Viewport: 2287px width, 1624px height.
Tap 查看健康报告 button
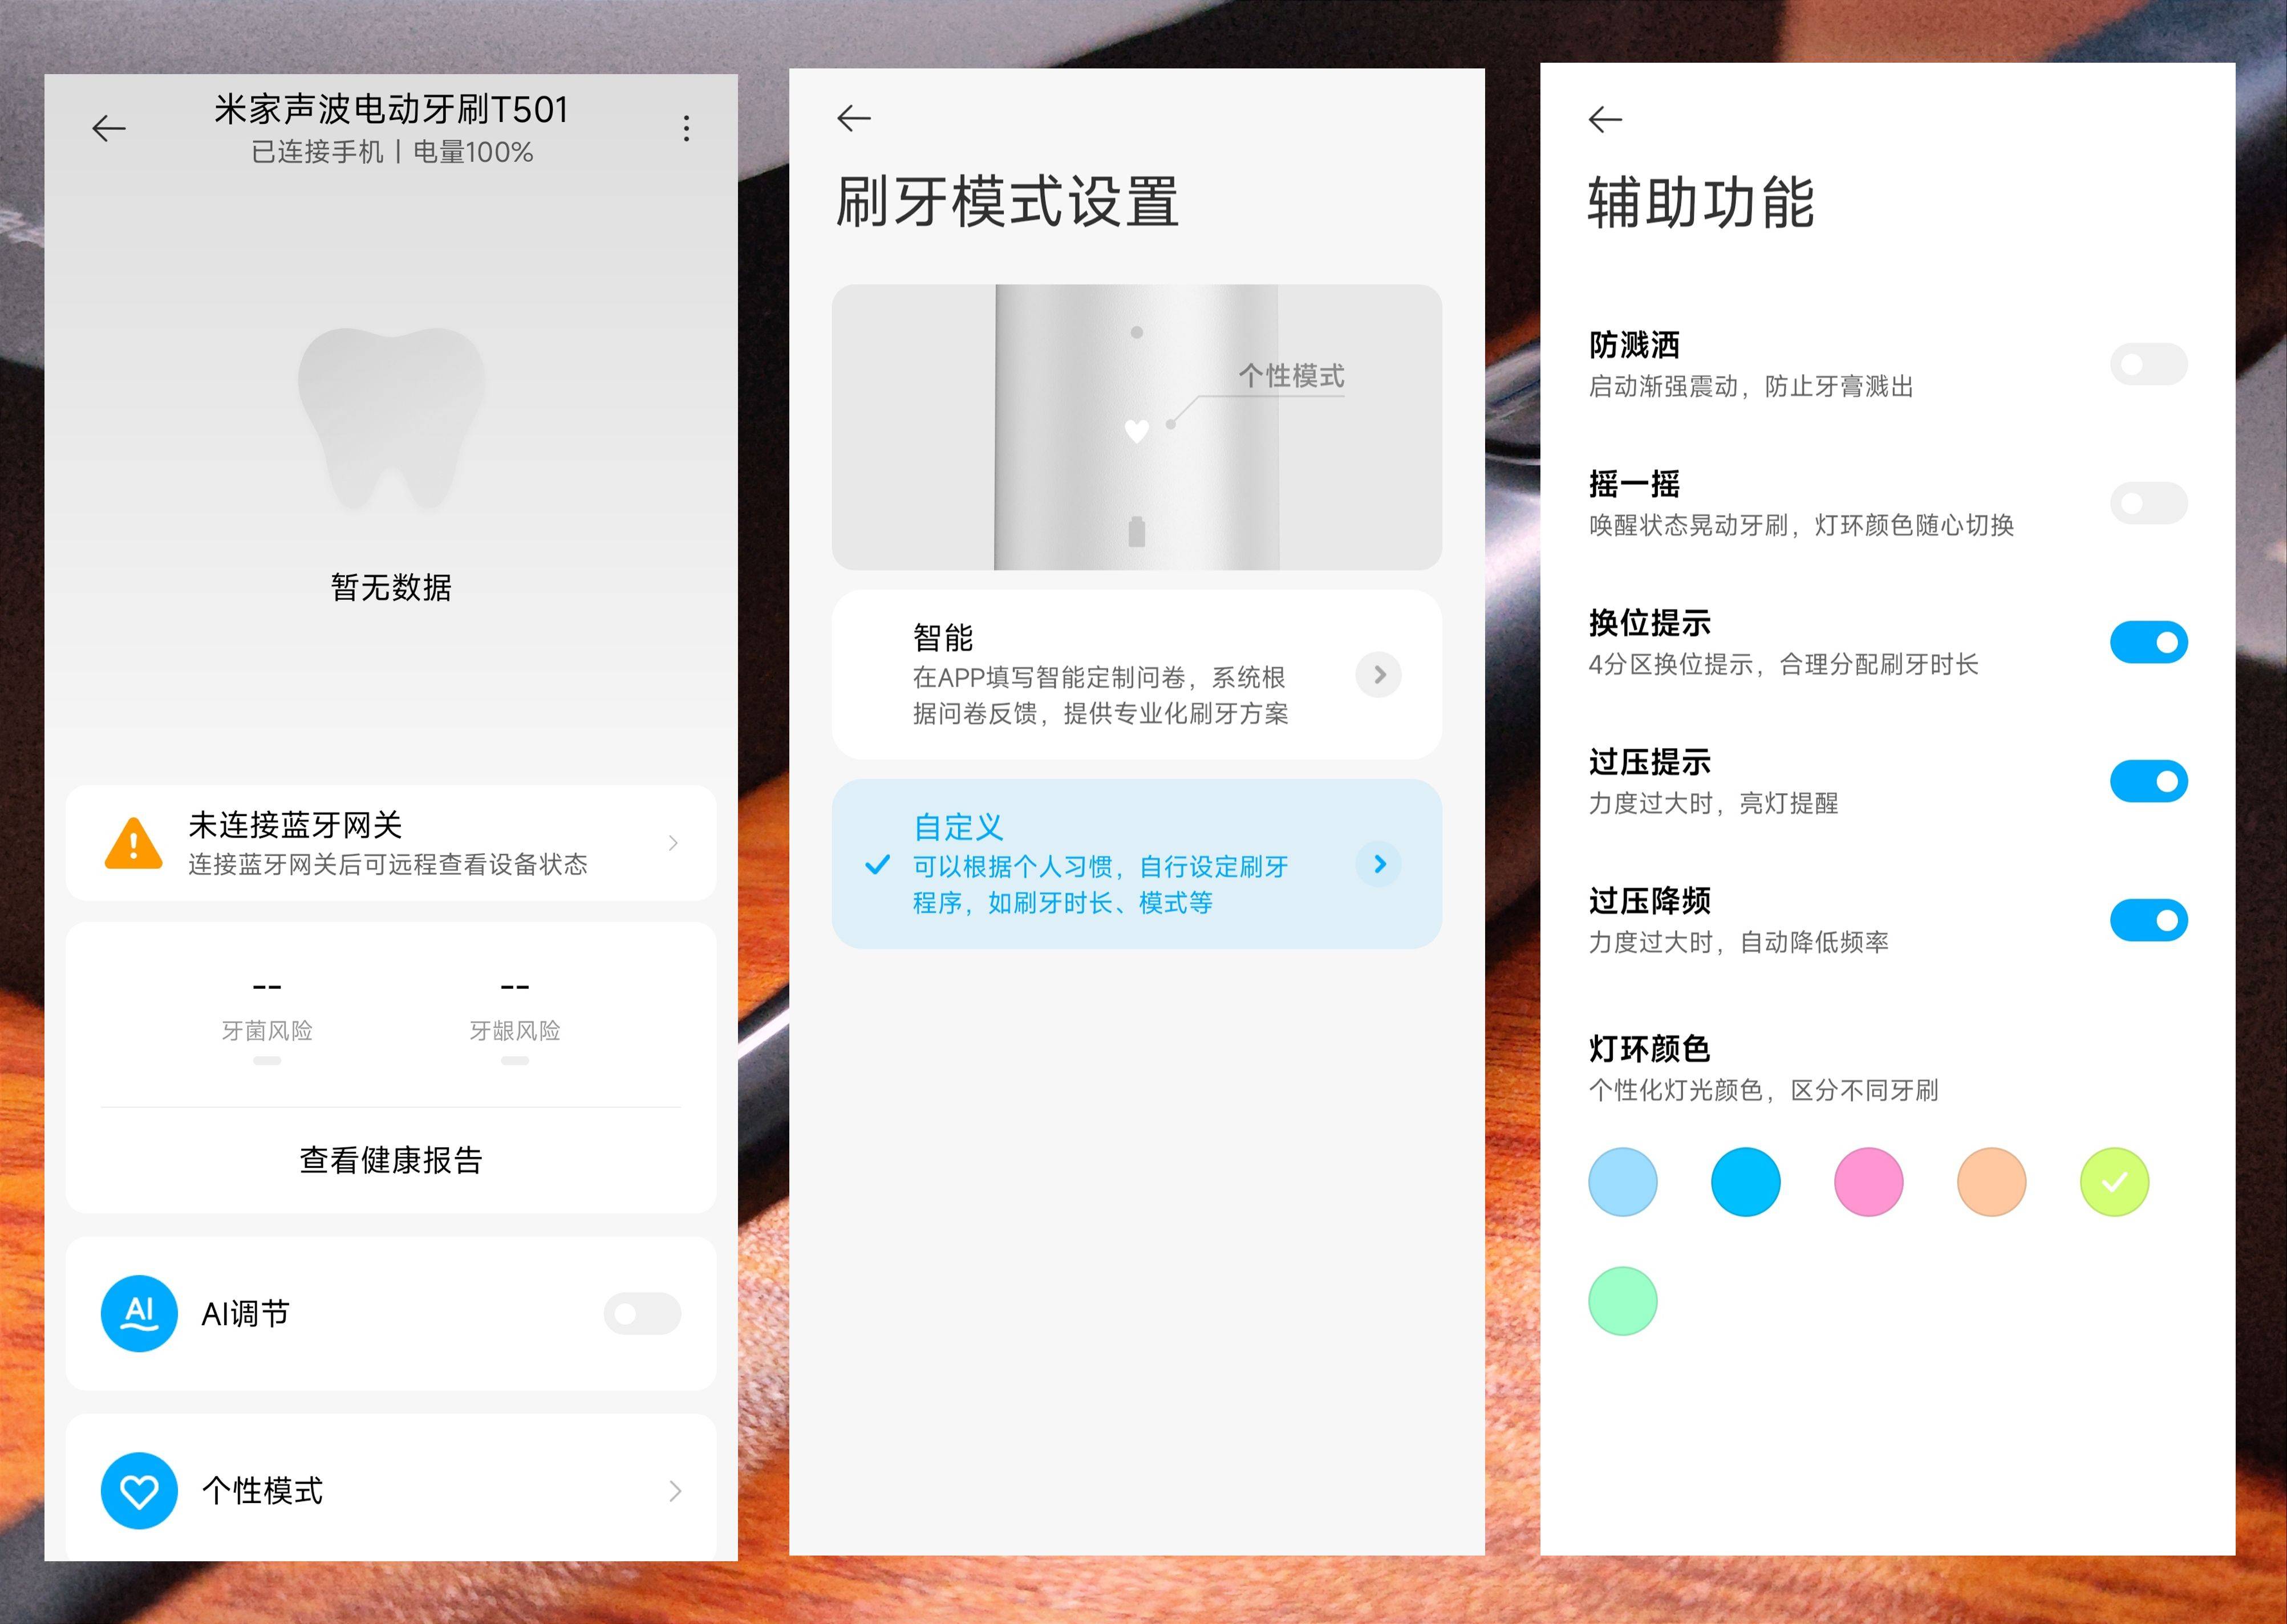pyautogui.click(x=391, y=1160)
